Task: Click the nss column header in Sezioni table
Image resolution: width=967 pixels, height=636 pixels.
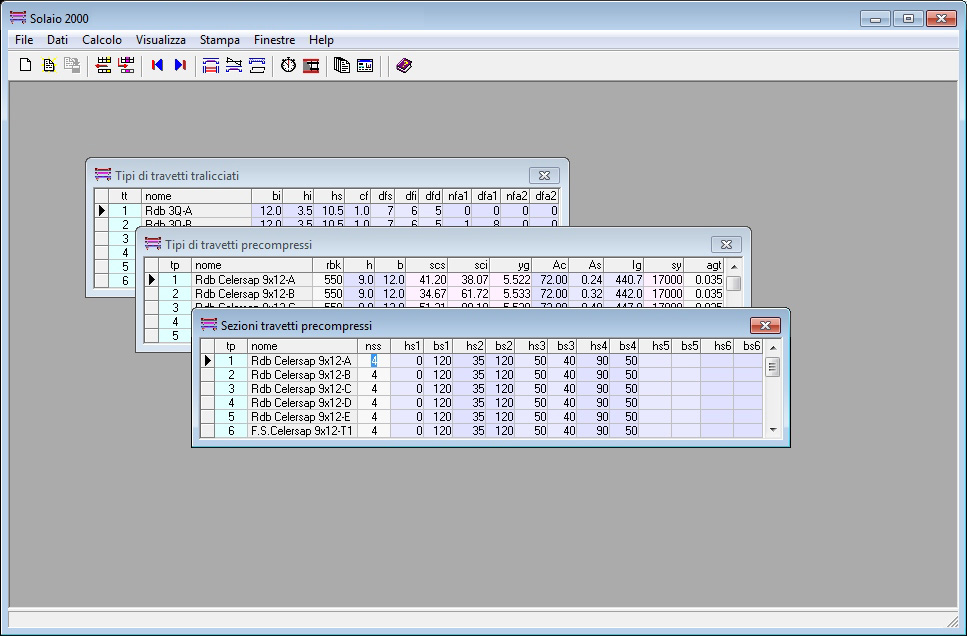Action: click(x=374, y=346)
